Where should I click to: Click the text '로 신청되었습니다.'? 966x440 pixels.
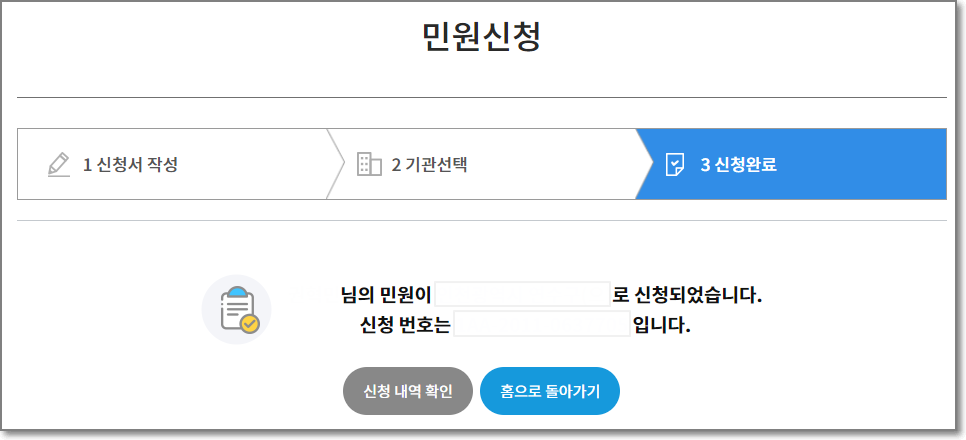pyautogui.click(x=688, y=295)
